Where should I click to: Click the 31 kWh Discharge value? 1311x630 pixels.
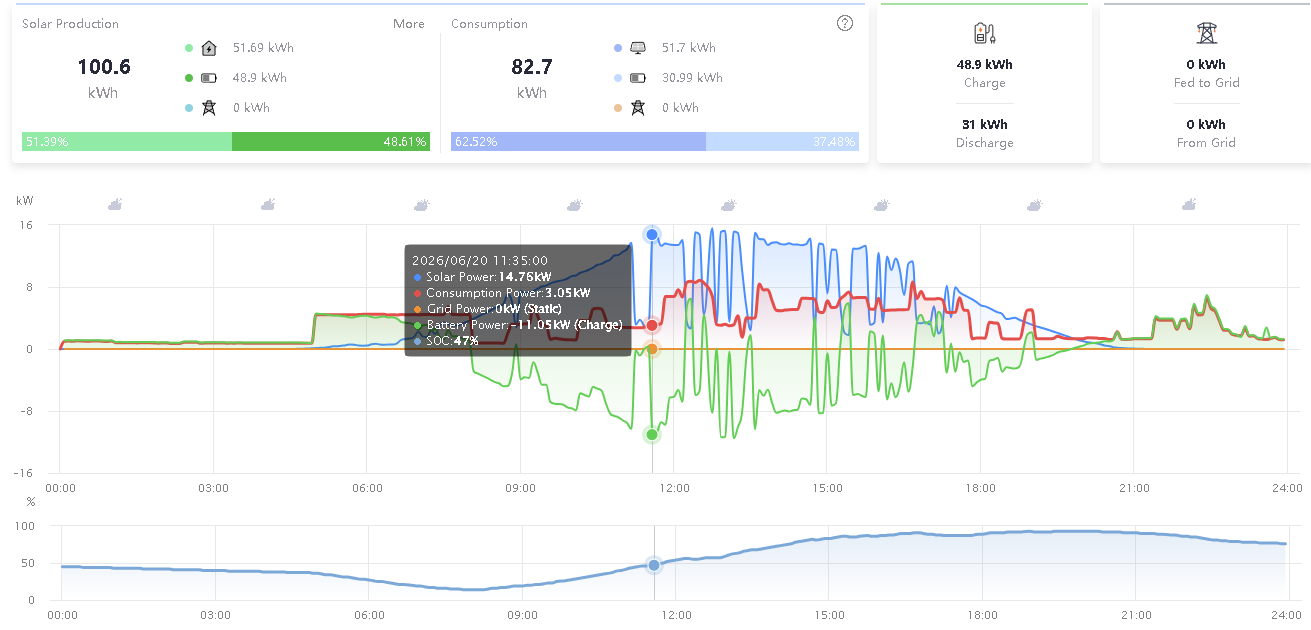tap(984, 125)
